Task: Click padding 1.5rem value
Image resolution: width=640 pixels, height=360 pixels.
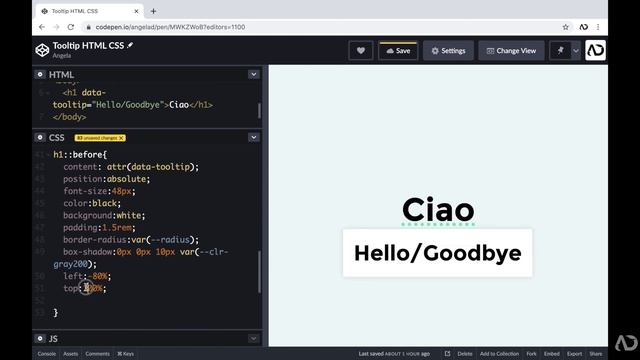Action: [117, 228]
